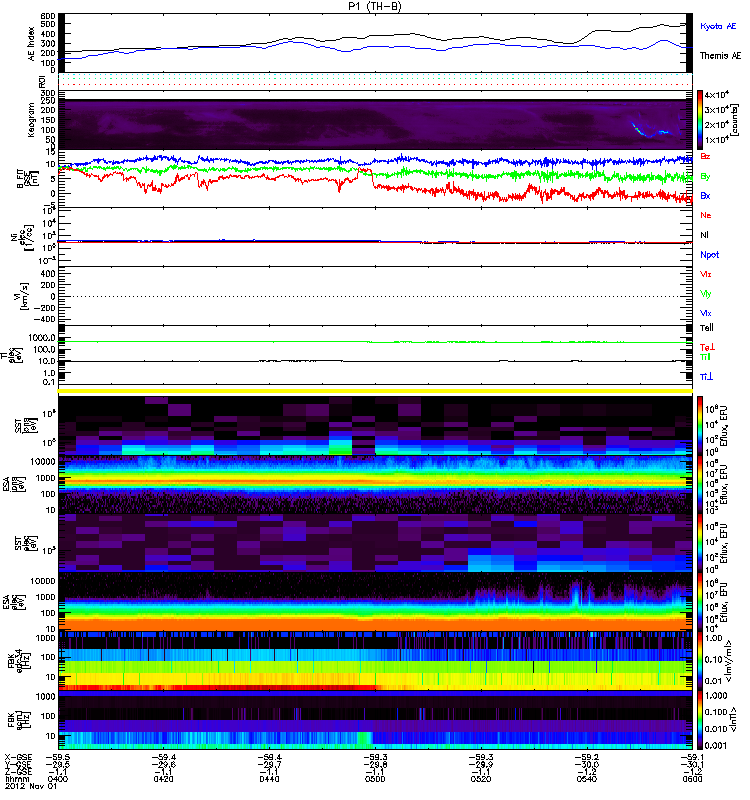Click the blue "Bx" legend label
750x800 pixels.
pyautogui.click(x=705, y=195)
